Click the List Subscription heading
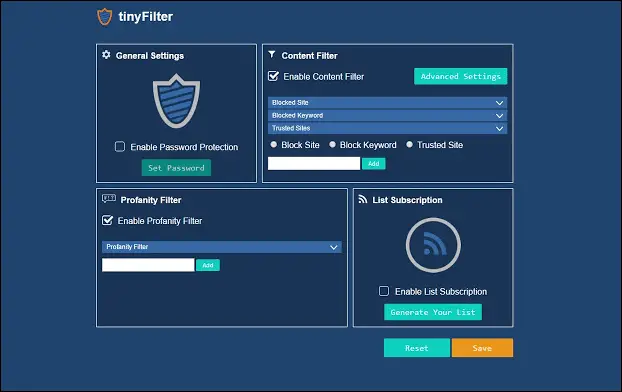Viewport: 622px width, 392px height. pos(407,200)
